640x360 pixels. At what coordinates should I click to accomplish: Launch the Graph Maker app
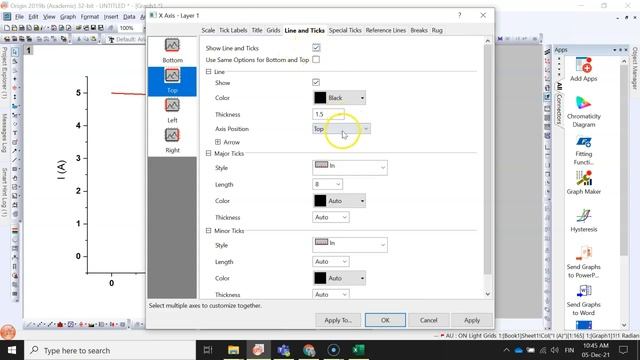583,182
